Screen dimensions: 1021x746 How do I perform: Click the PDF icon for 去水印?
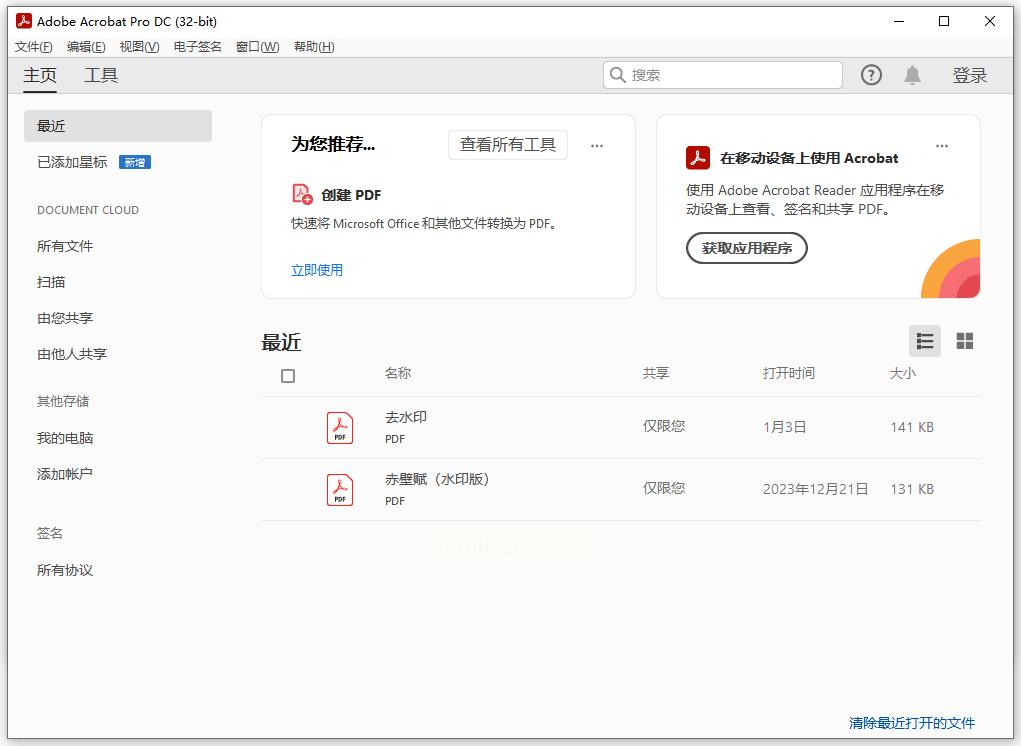[340, 428]
